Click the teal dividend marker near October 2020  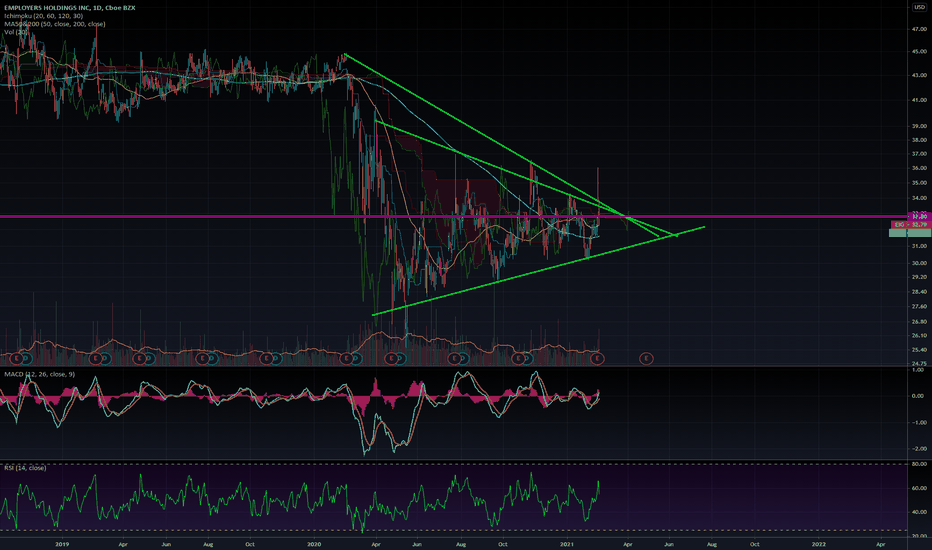point(528,359)
